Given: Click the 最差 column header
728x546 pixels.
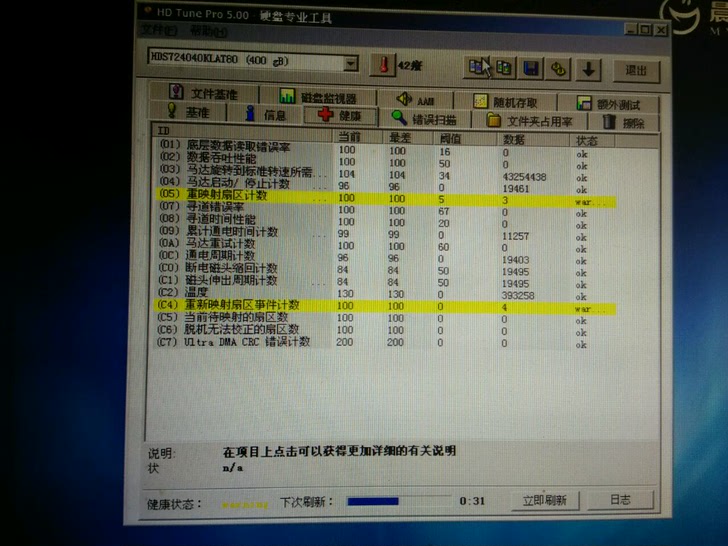Looking at the screenshot, I should [408, 137].
